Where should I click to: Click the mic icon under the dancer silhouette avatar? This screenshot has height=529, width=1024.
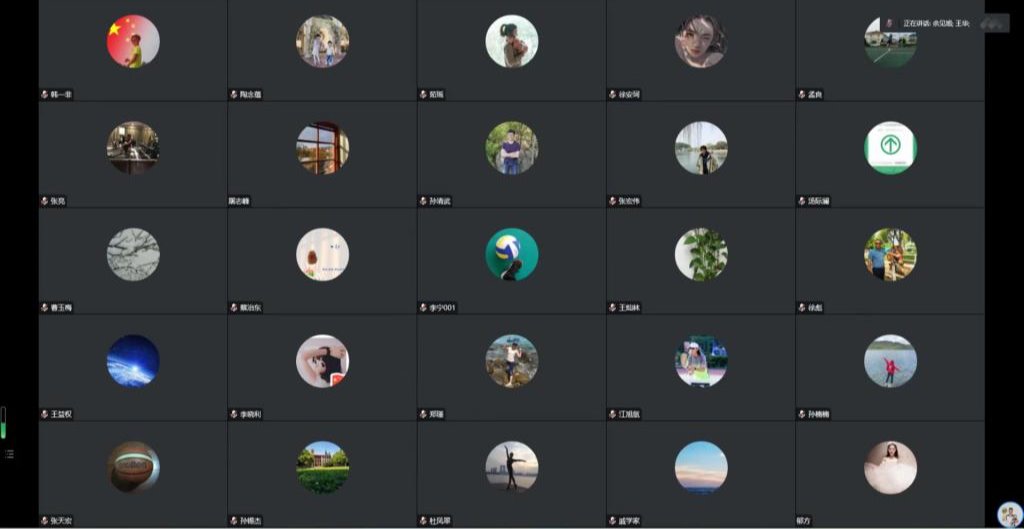[x=424, y=521]
